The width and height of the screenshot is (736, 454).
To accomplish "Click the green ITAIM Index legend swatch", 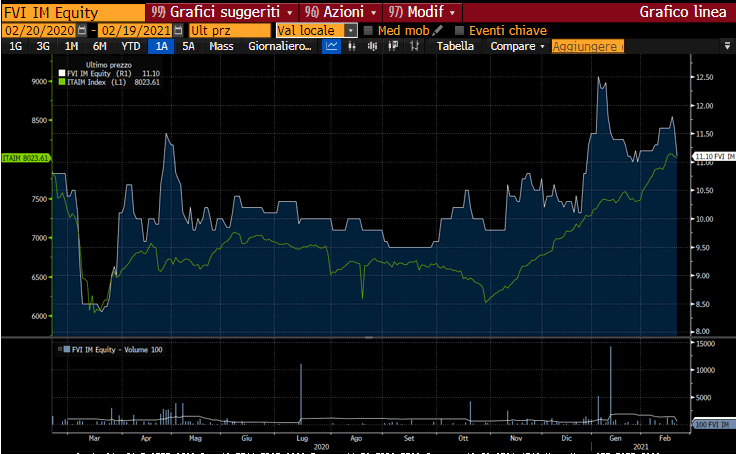I will pos(61,82).
